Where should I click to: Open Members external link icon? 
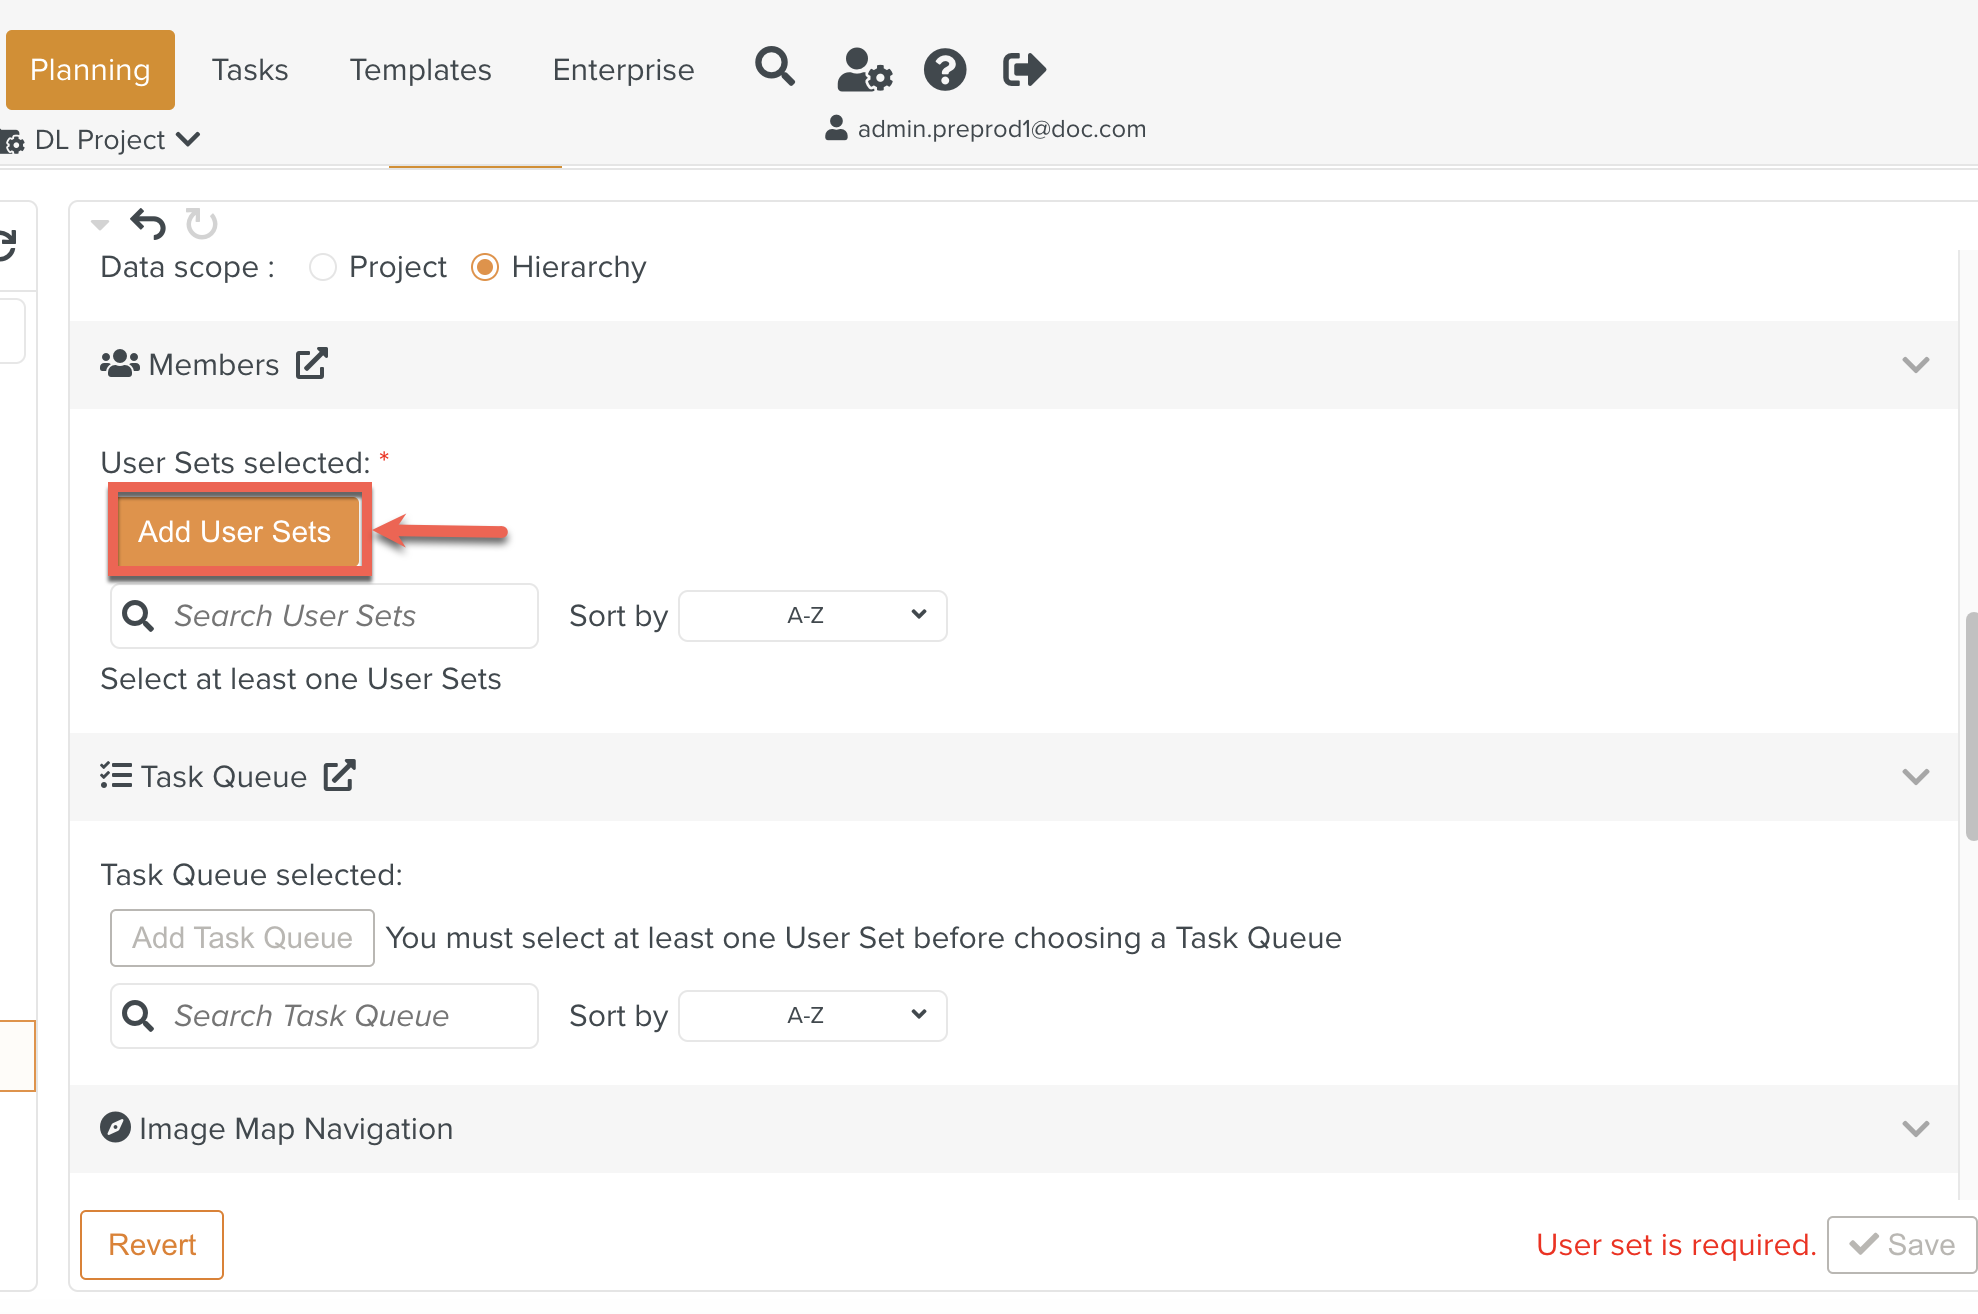pyautogui.click(x=312, y=364)
